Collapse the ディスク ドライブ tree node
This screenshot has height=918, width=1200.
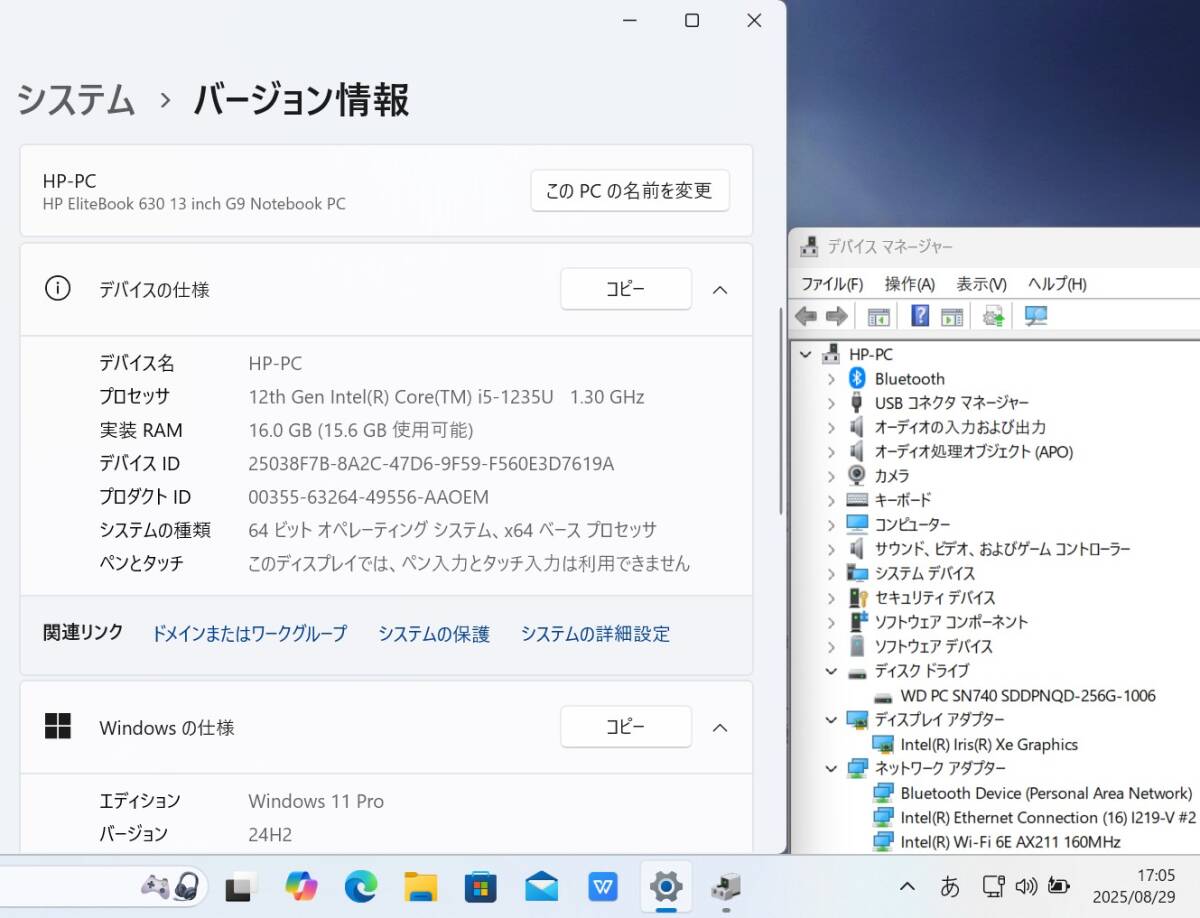click(831, 671)
